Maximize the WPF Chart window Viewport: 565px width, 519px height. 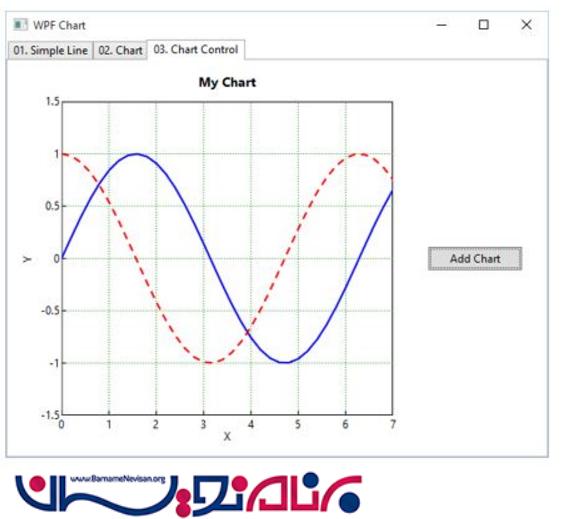point(484,25)
